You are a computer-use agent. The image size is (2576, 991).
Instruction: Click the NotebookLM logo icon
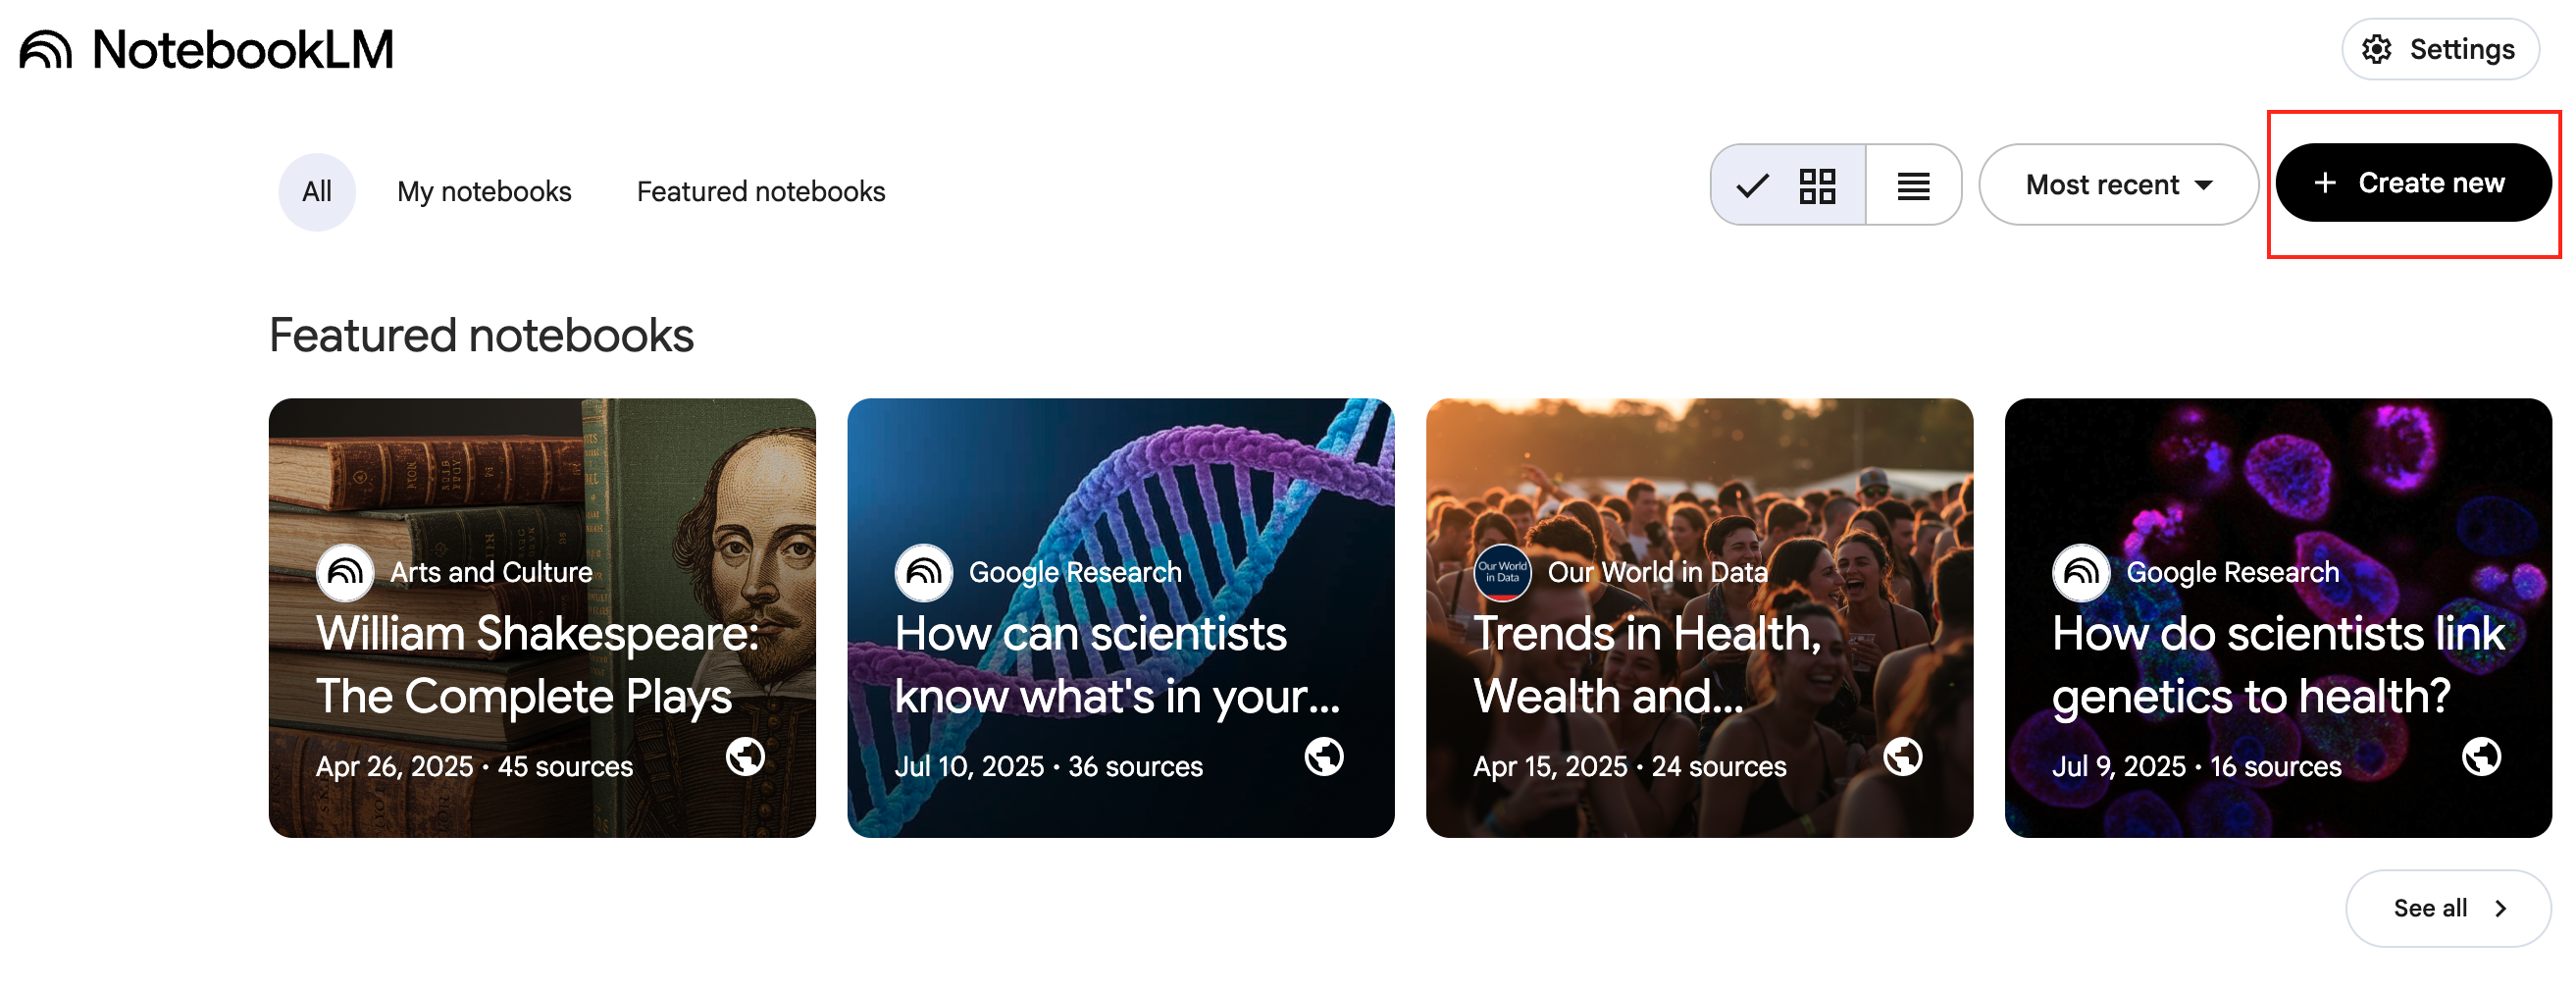click(46, 50)
